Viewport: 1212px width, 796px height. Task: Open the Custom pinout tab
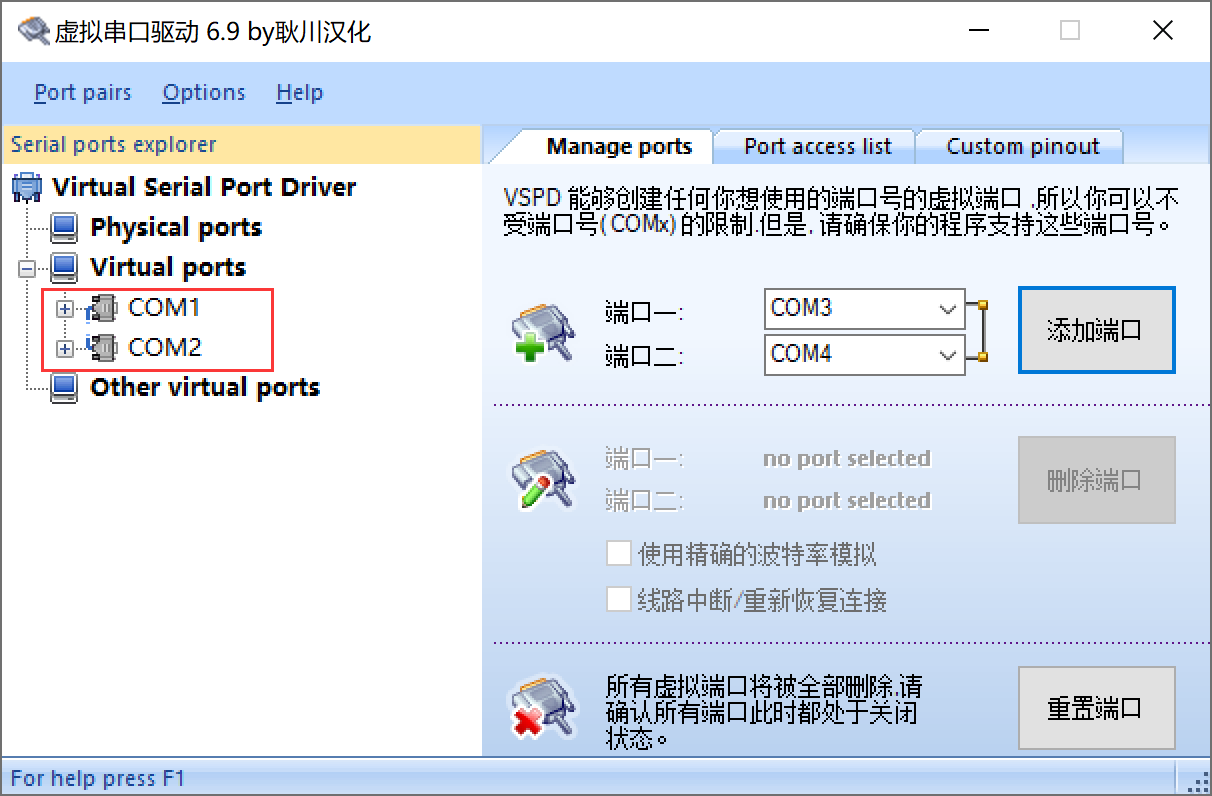click(1022, 147)
